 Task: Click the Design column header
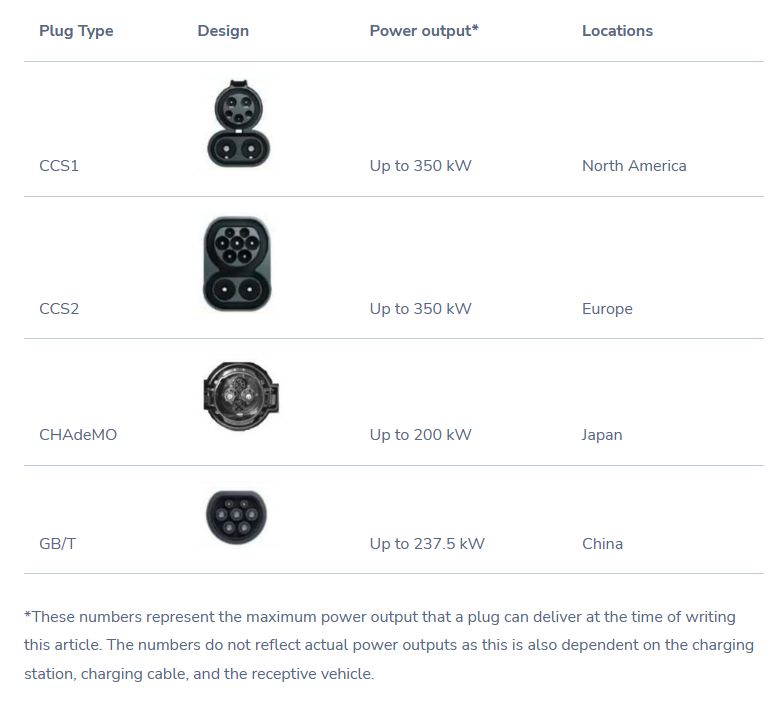click(223, 31)
